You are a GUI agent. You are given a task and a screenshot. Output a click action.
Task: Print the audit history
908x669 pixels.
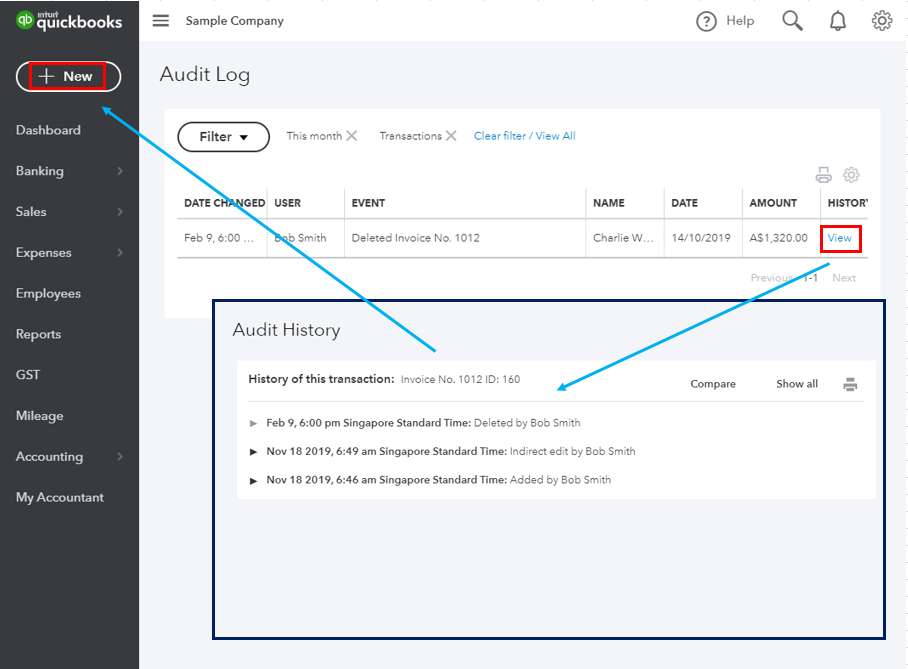tap(850, 384)
